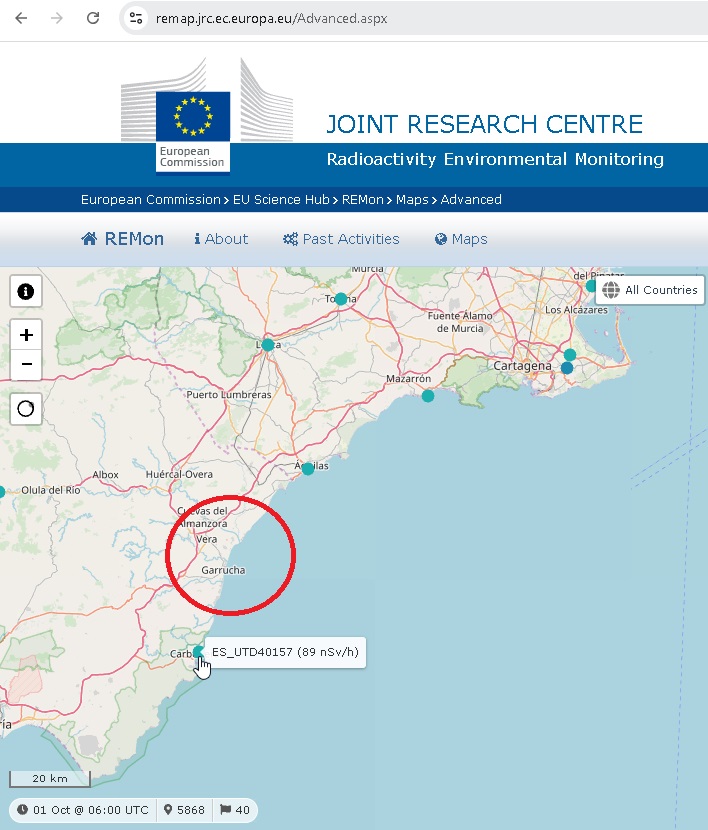Screen dimensions: 708x830
Task: Click the station marker at Águilas
Action: tap(308, 468)
